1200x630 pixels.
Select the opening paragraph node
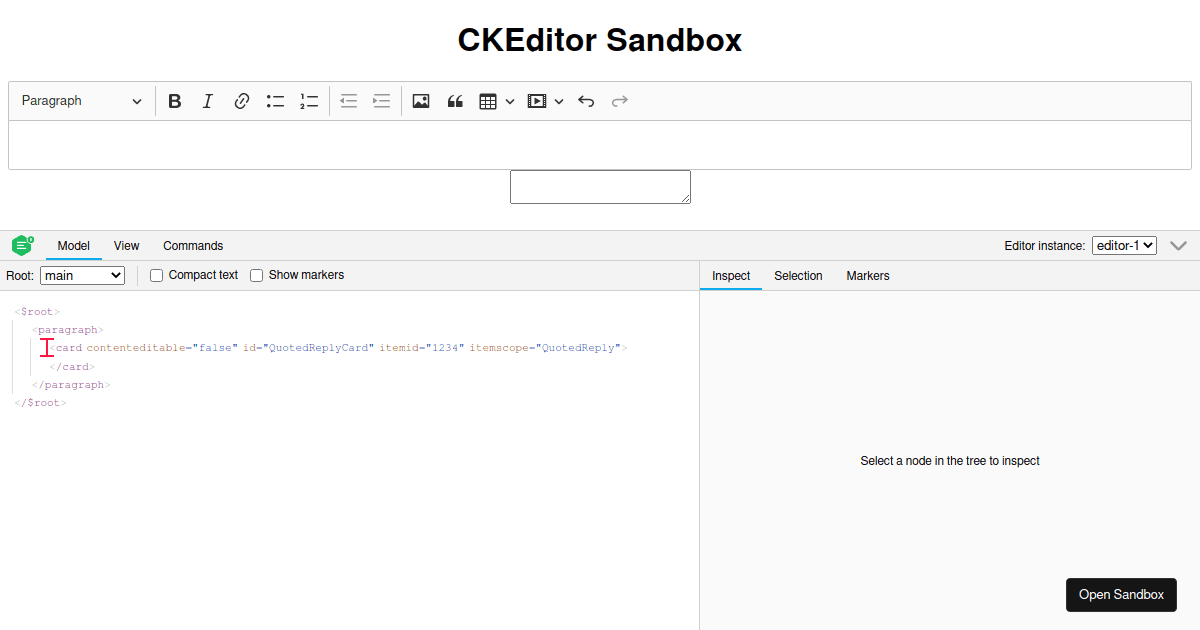[68, 330]
